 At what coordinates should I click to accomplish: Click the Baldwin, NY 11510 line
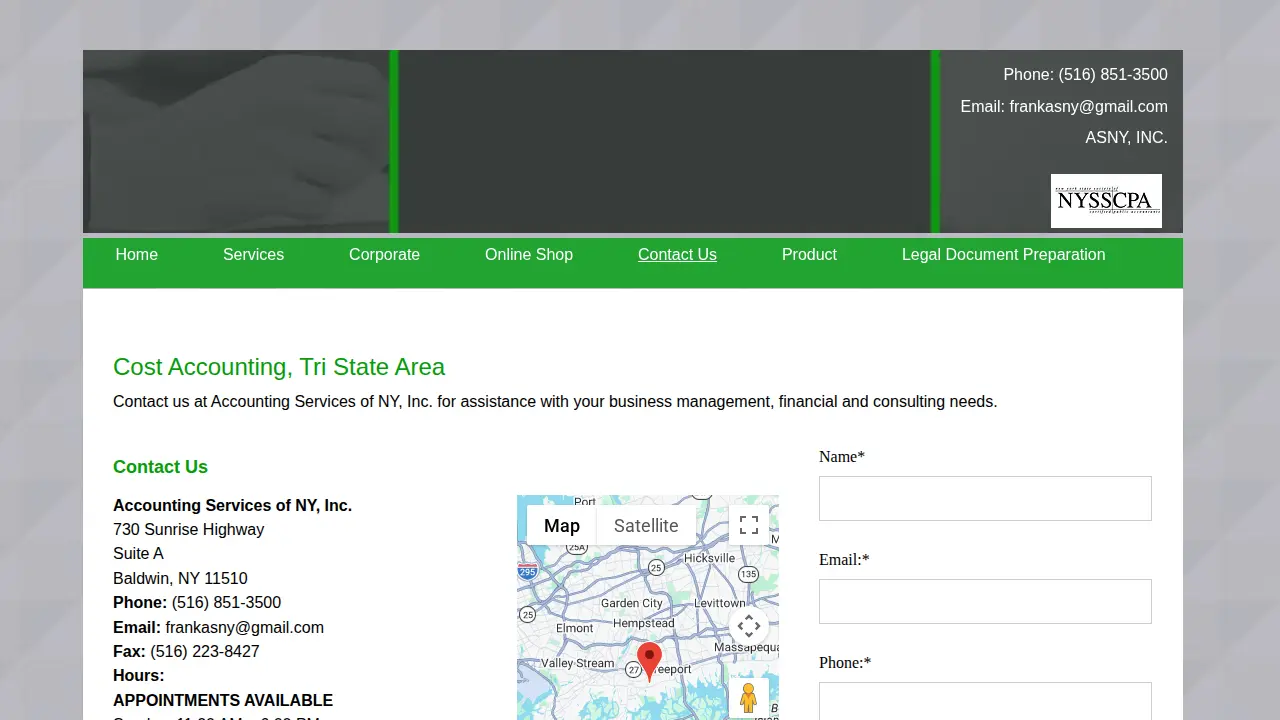(x=180, y=579)
